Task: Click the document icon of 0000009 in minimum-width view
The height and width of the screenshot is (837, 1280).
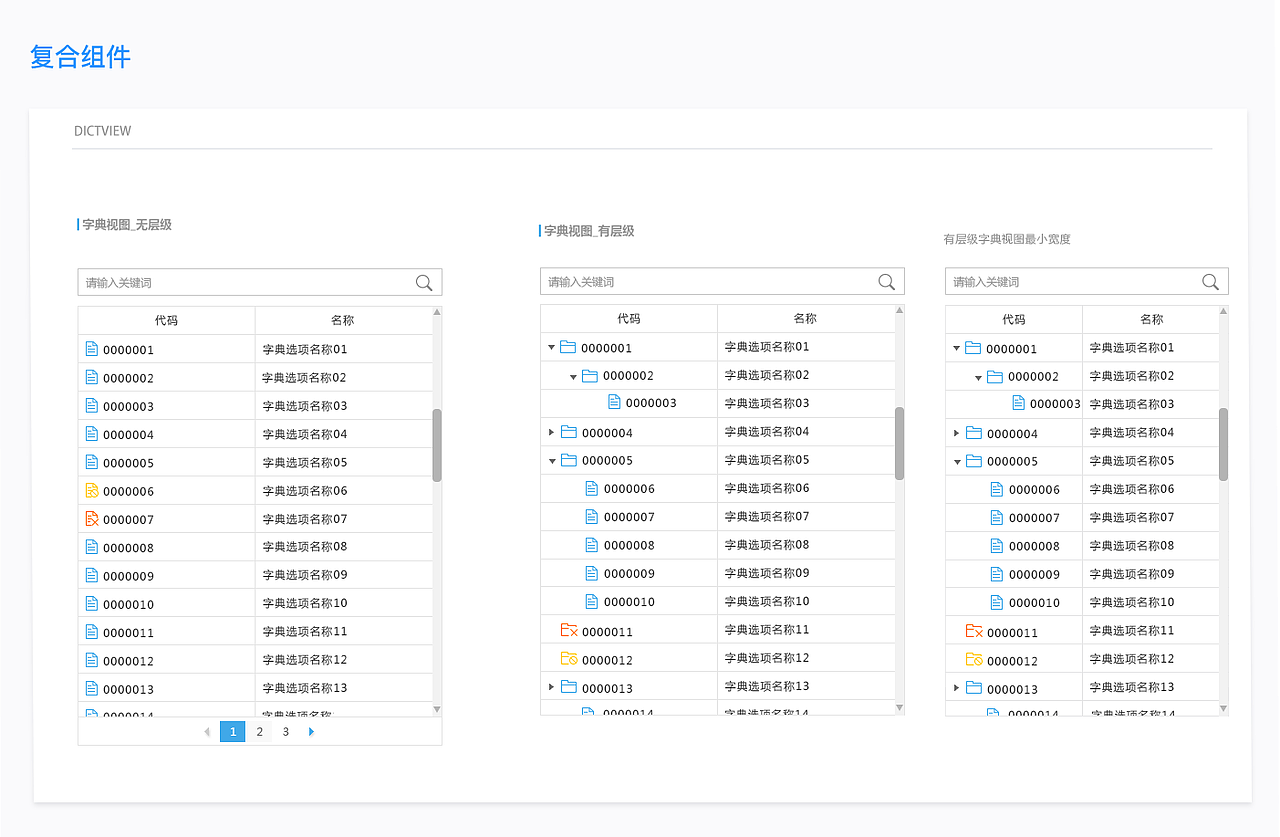Action: point(996,574)
